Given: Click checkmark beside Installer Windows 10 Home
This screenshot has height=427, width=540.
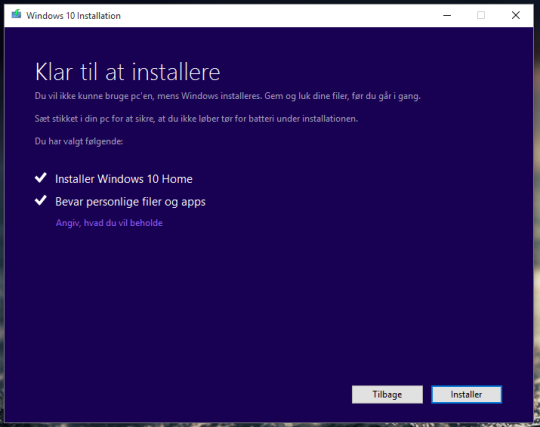Looking at the screenshot, I should [x=41, y=178].
